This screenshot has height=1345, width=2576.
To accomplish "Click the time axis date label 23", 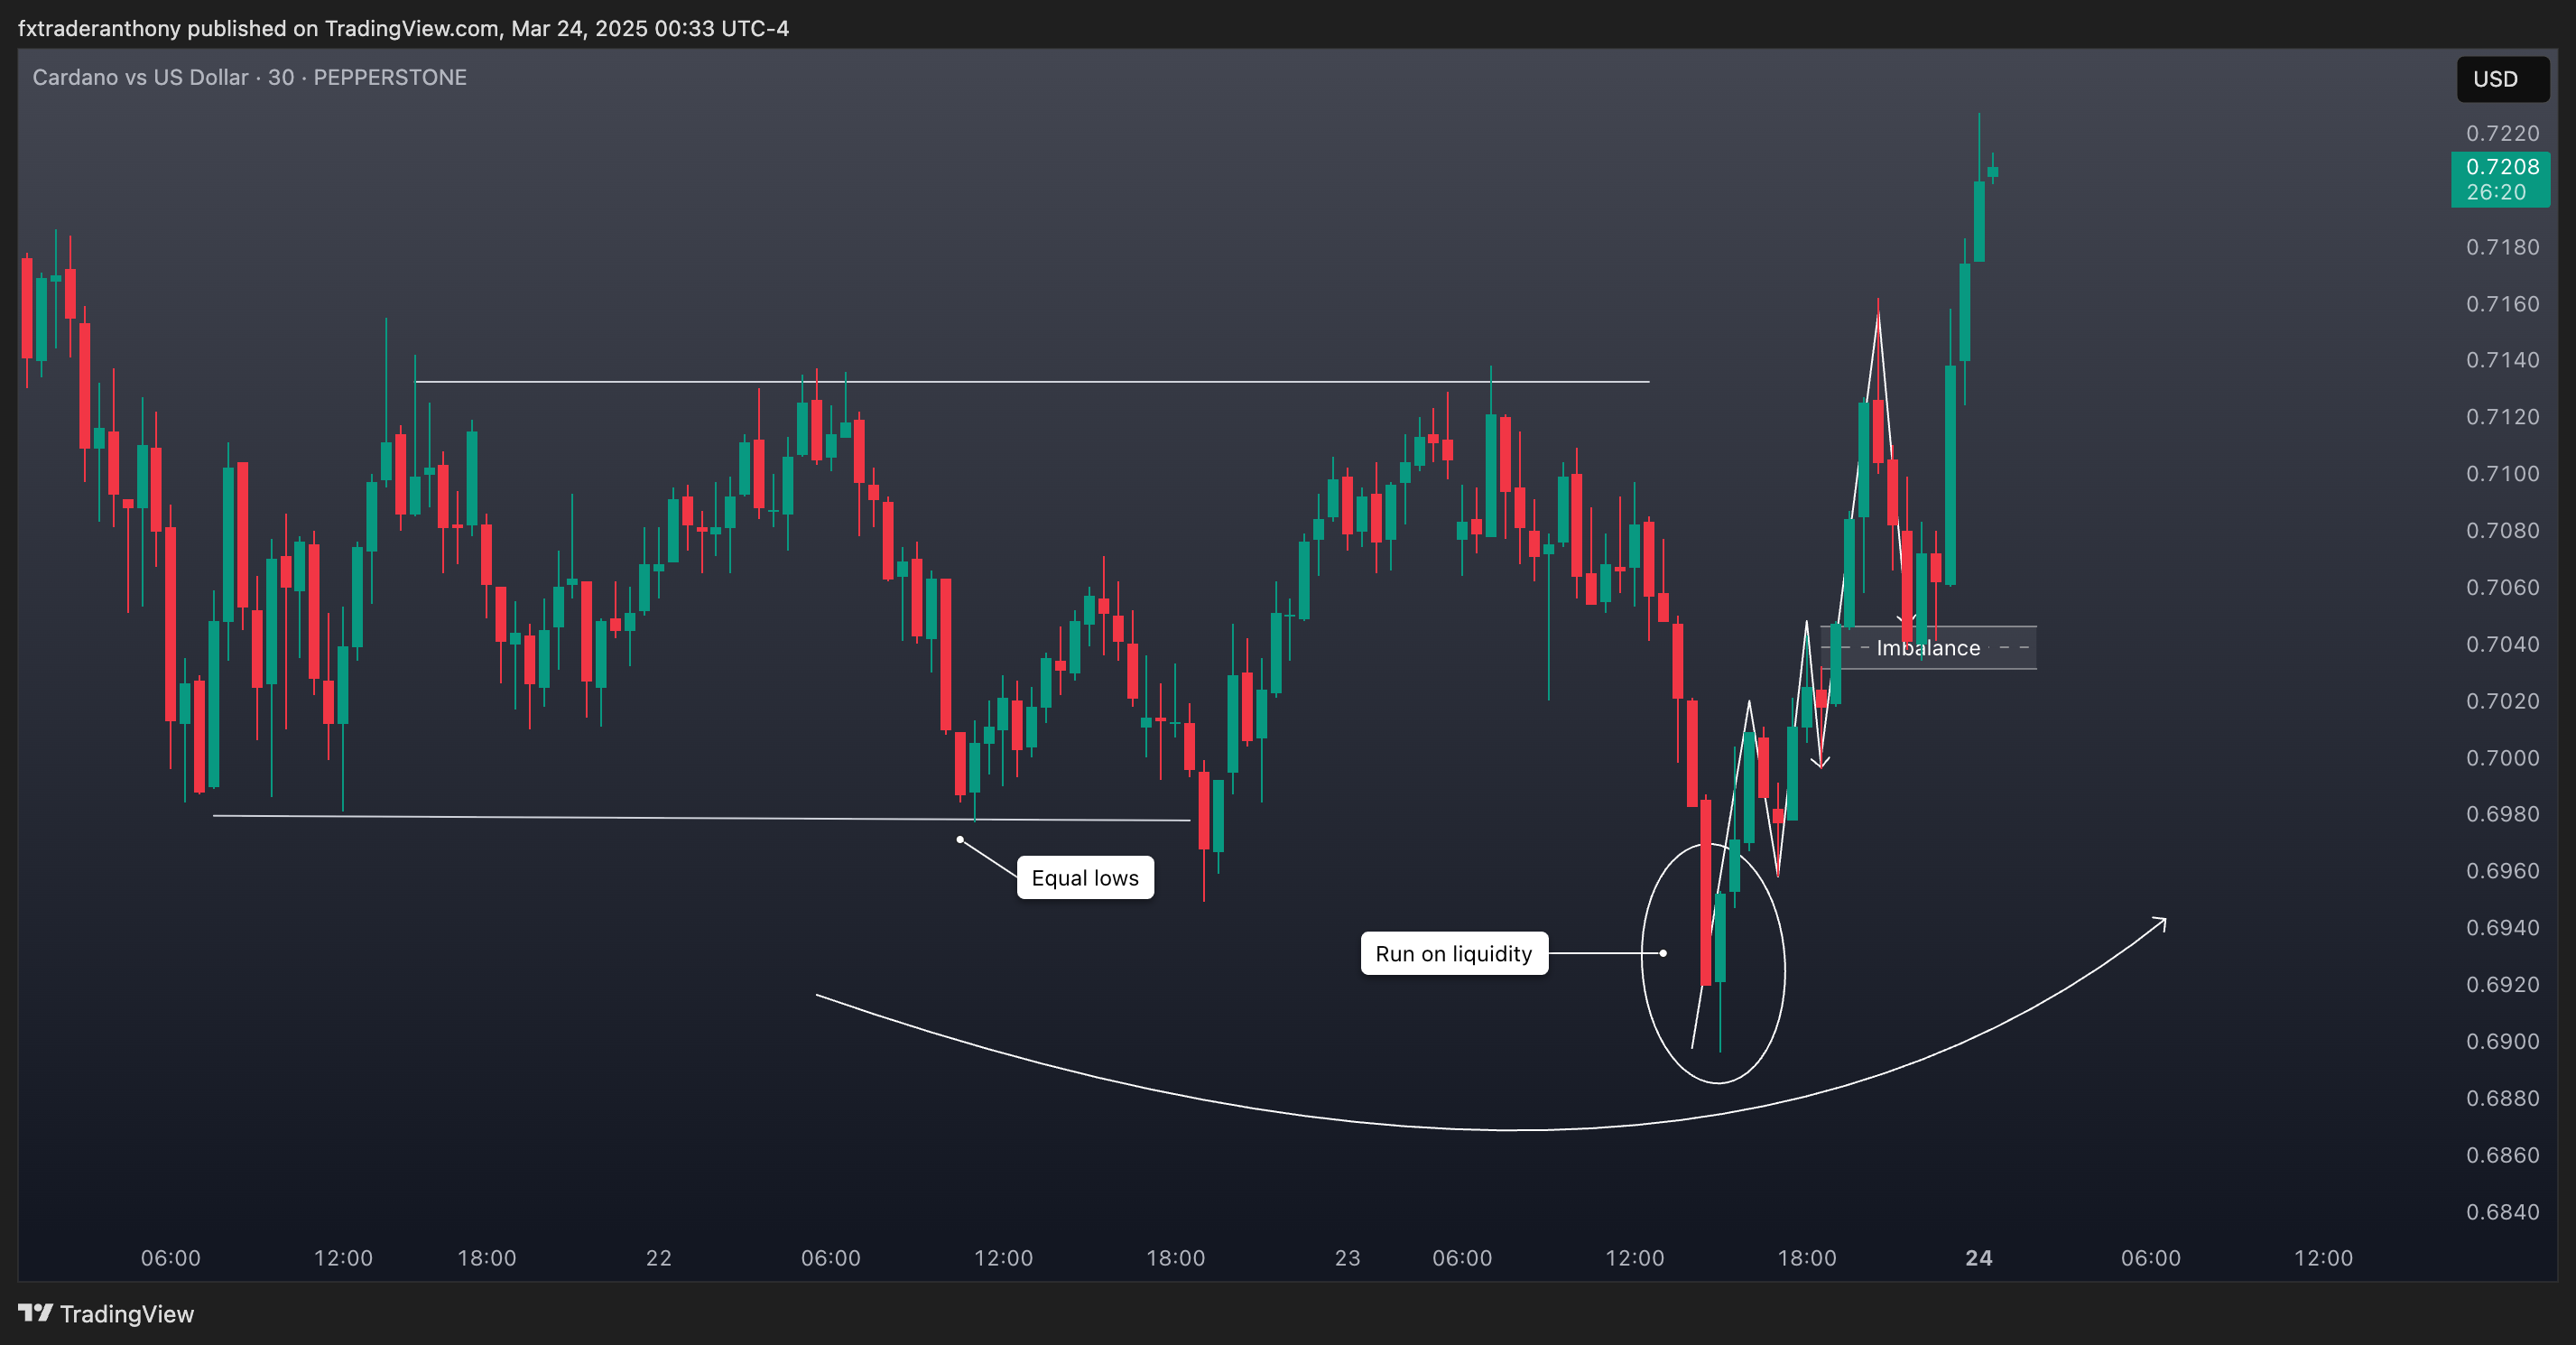I will [x=1347, y=1258].
